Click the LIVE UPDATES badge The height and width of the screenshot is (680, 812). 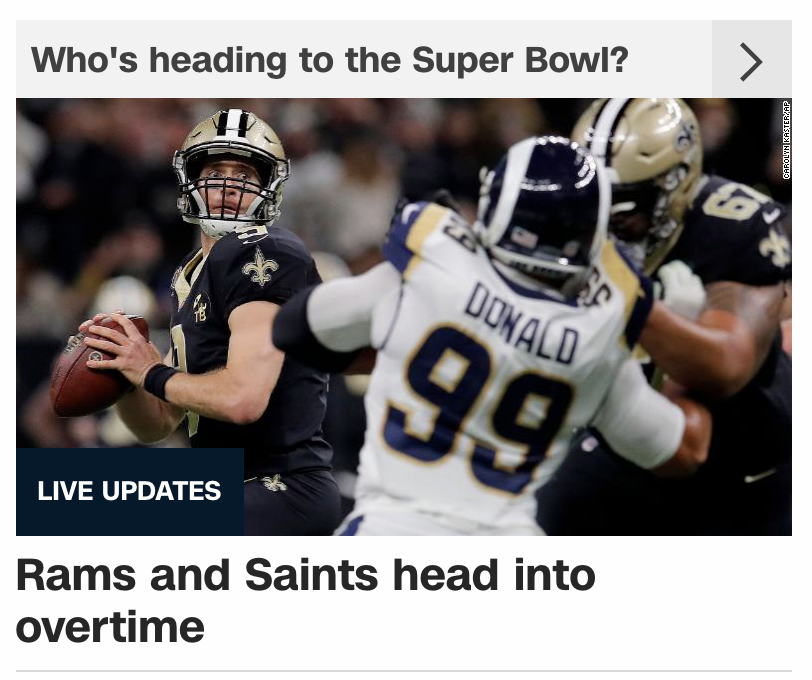(x=129, y=490)
